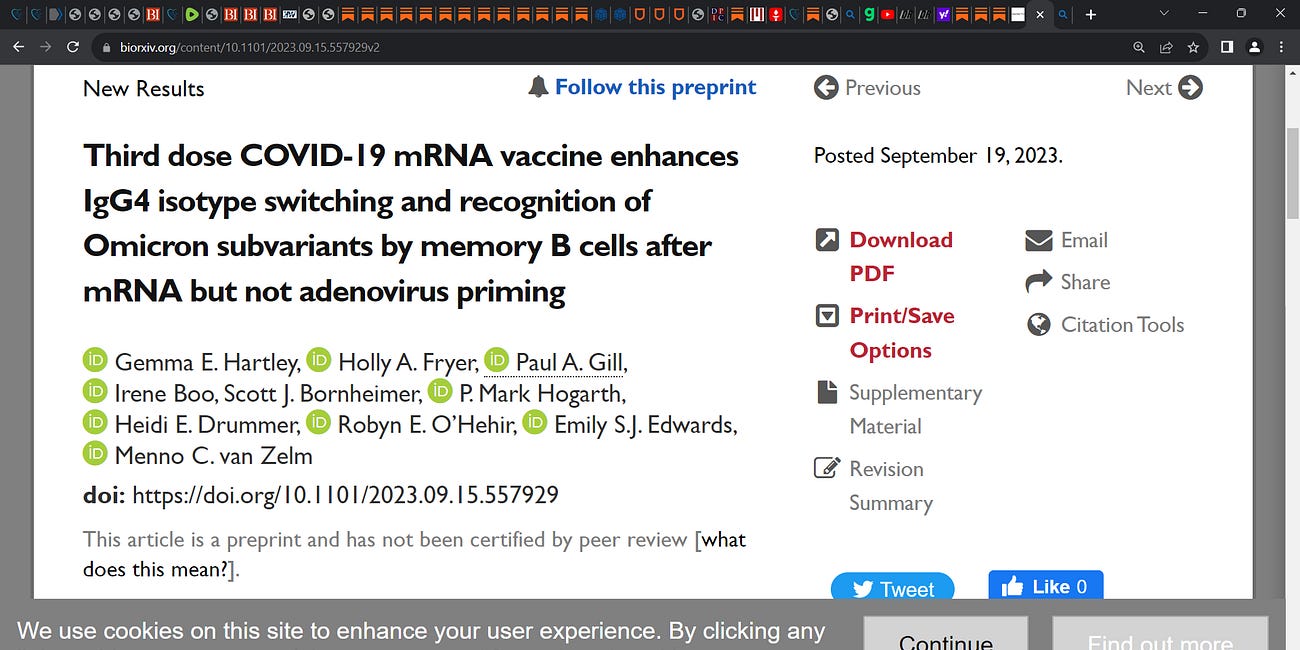This screenshot has height=650, width=1300.
Task: Navigate to the Next preprint arrow
Action: click(x=1191, y=87)
